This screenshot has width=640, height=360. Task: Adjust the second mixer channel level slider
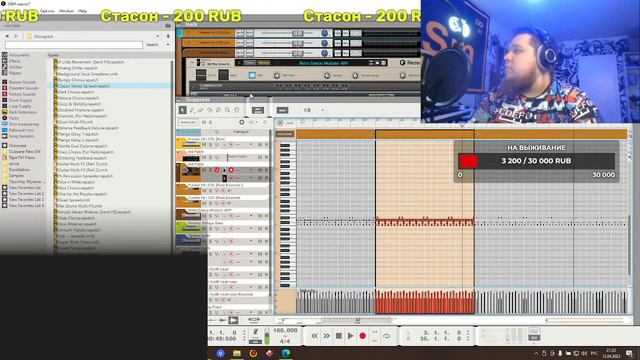tap(297, 43)
